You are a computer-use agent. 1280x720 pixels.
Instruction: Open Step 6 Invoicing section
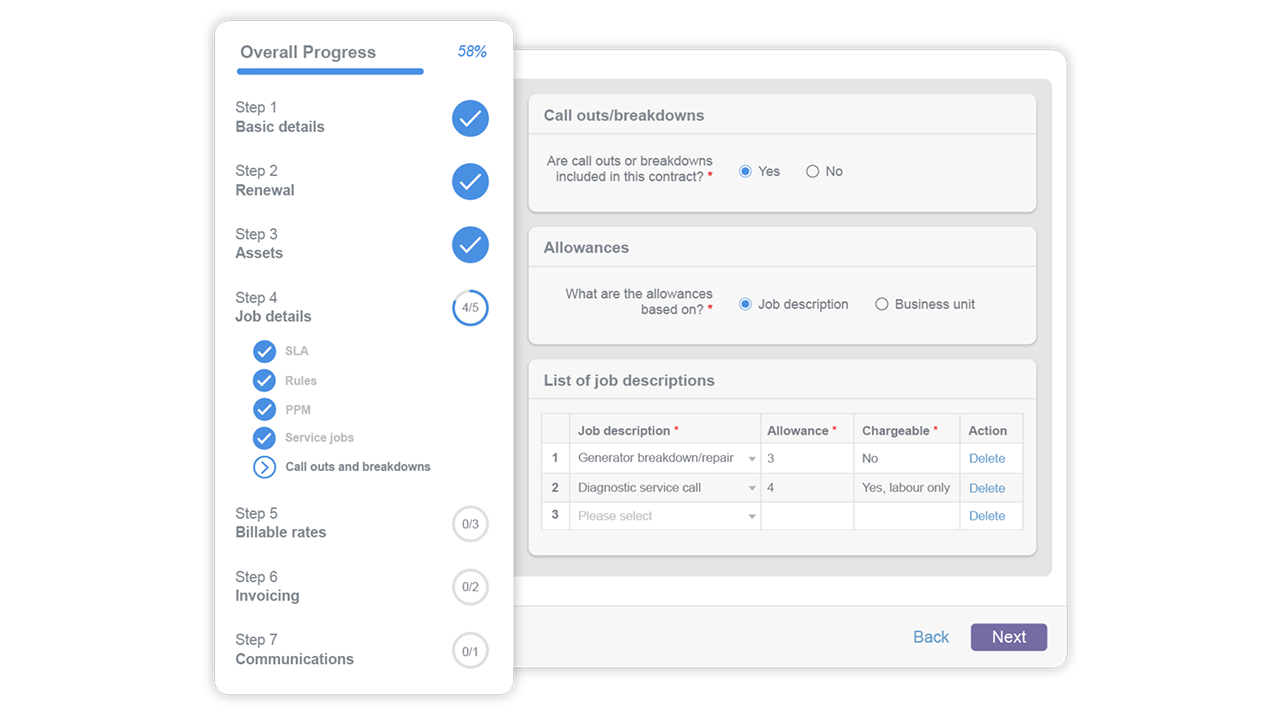(x=267, y=586)
